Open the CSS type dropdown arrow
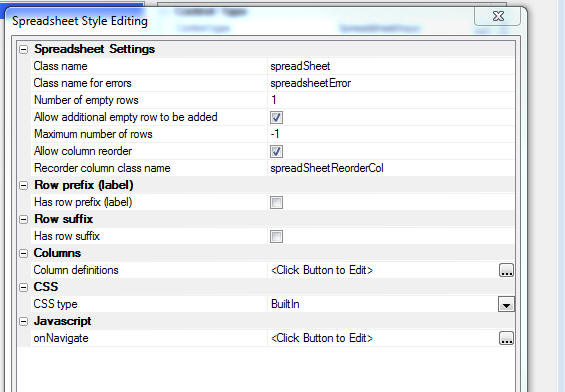This screenshot has width=565, height=392. click(506, 304)
